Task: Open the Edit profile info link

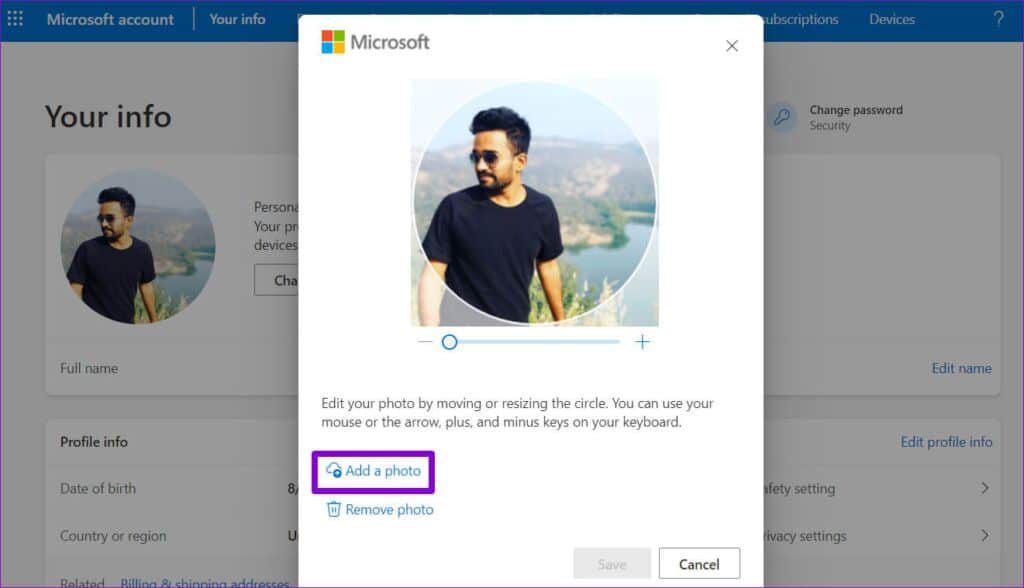Action: pyautogui.click(x=945, y=441)
